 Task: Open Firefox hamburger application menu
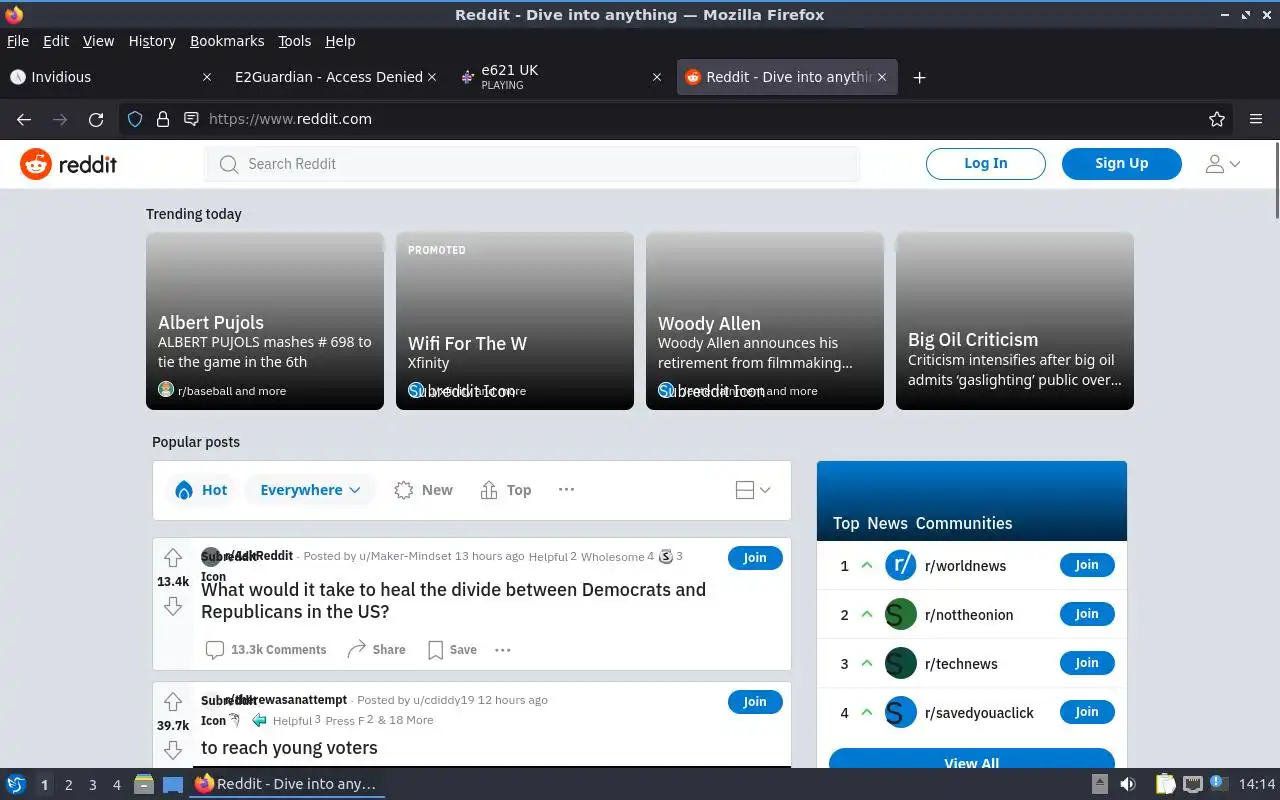[x=1256, y=119]
